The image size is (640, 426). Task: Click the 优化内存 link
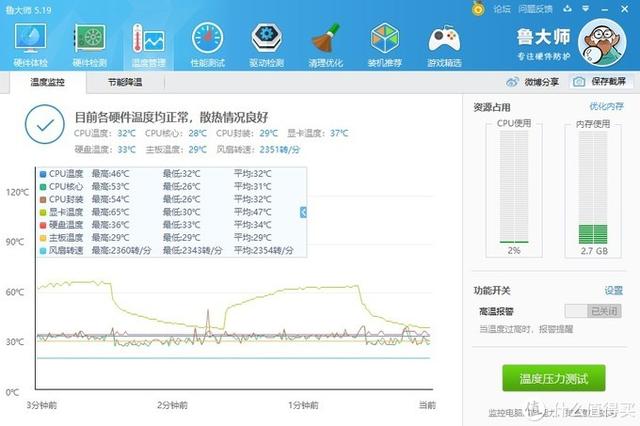click(606, 106)
